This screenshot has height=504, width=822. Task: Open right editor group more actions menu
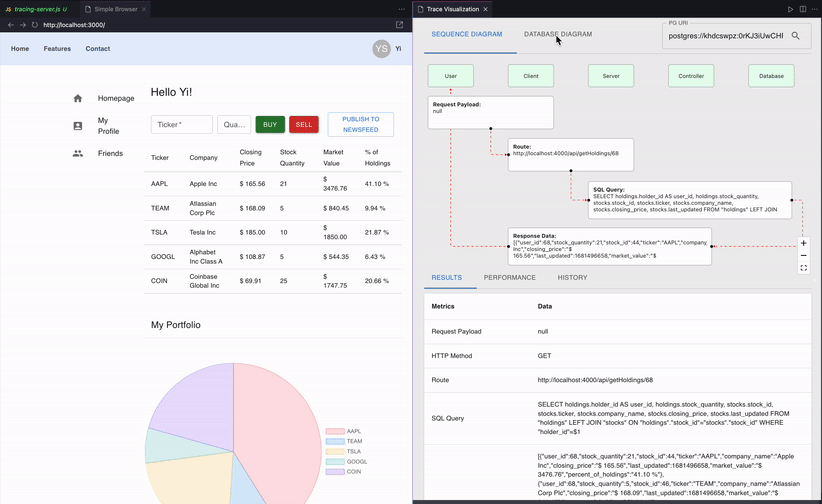pos(814,9)
